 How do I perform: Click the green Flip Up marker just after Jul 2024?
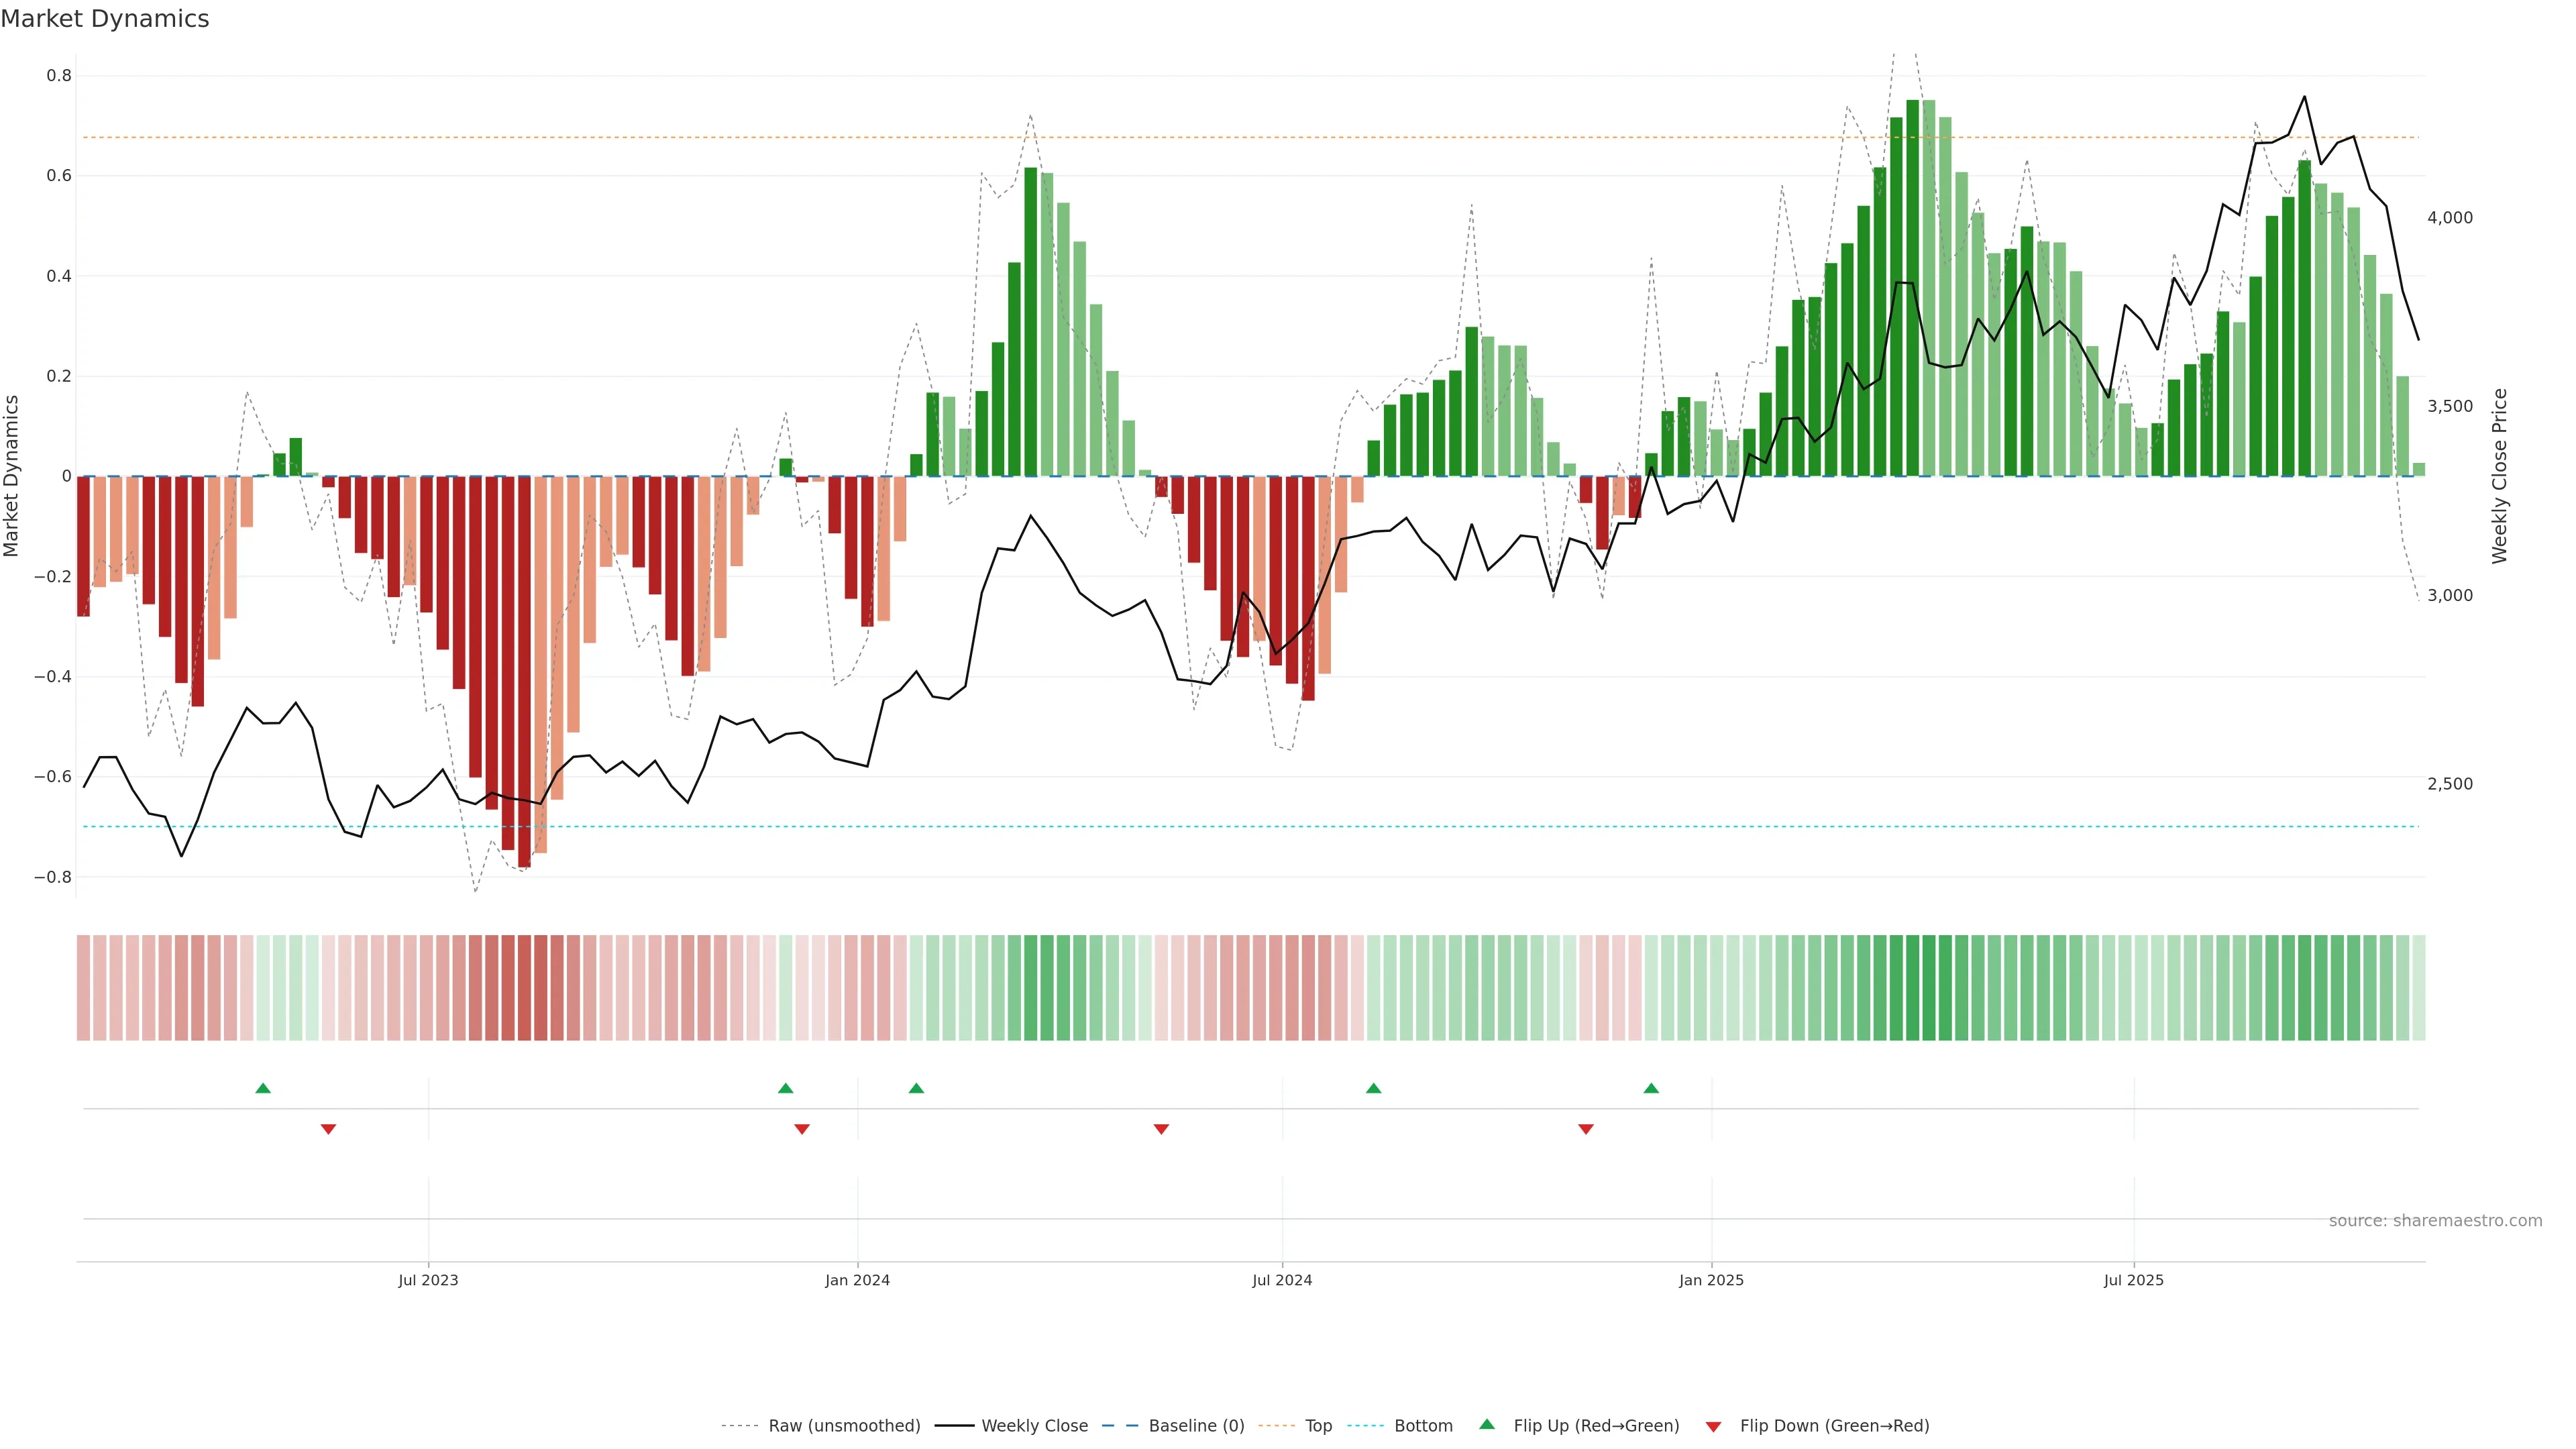coord(1373,1088)
